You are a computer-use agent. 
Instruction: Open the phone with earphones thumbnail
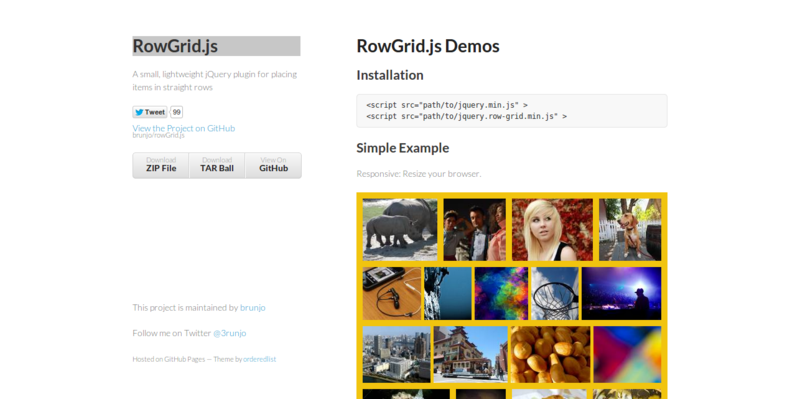[392, 293]
